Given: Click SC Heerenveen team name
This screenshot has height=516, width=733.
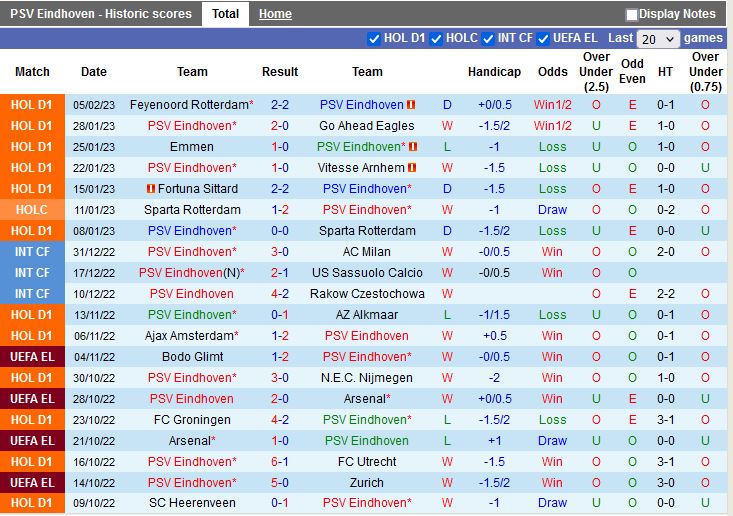Looking at the screenshot, I should click(192, 503).
